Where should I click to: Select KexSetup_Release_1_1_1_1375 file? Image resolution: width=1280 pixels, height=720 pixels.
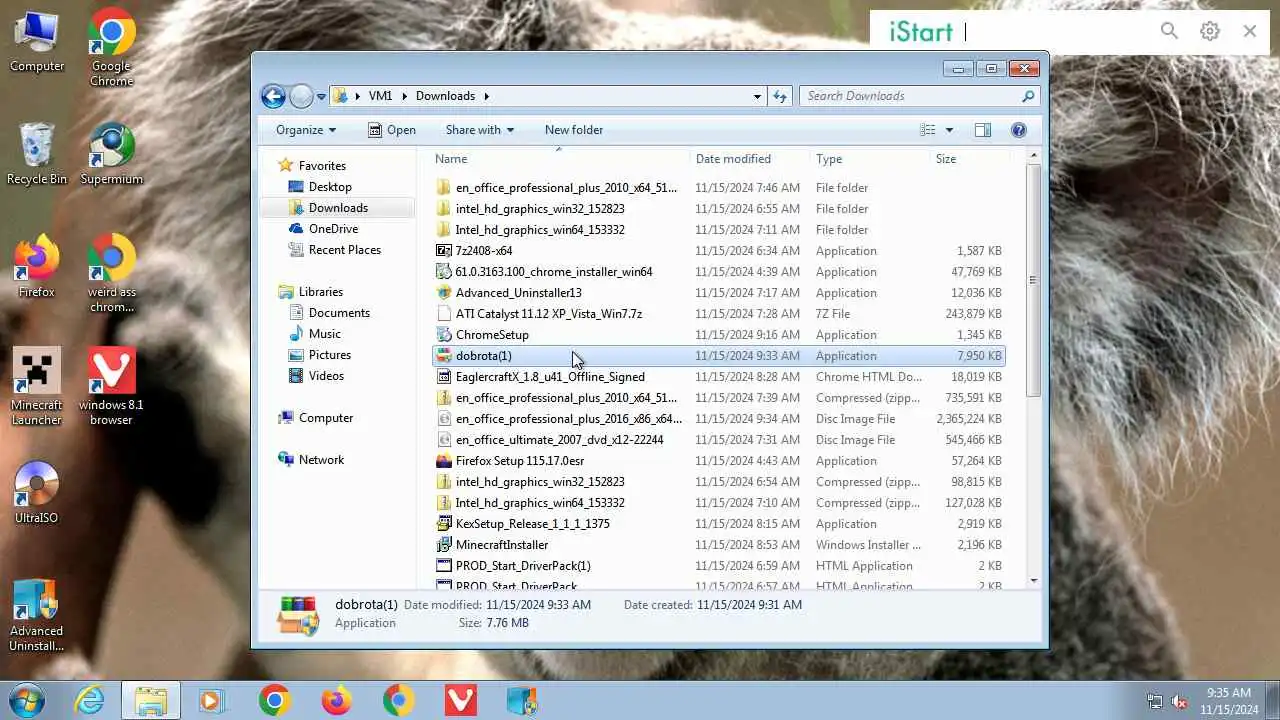coord(719,524)
